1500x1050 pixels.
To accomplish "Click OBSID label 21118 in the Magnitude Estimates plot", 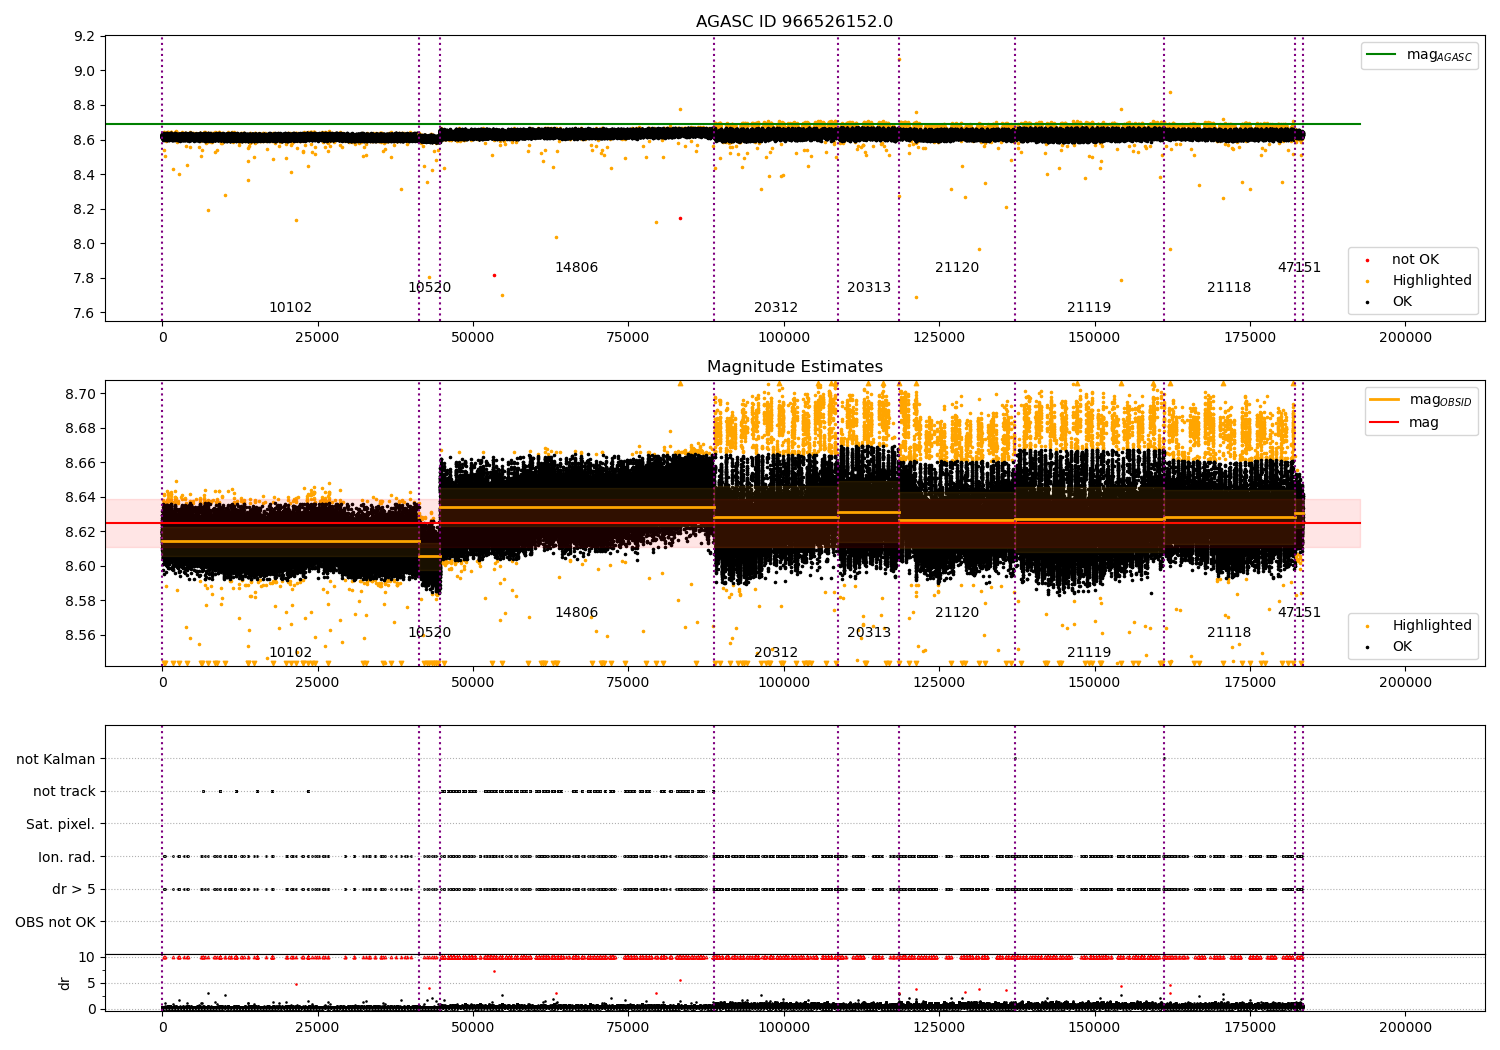I will [1229, 633].
